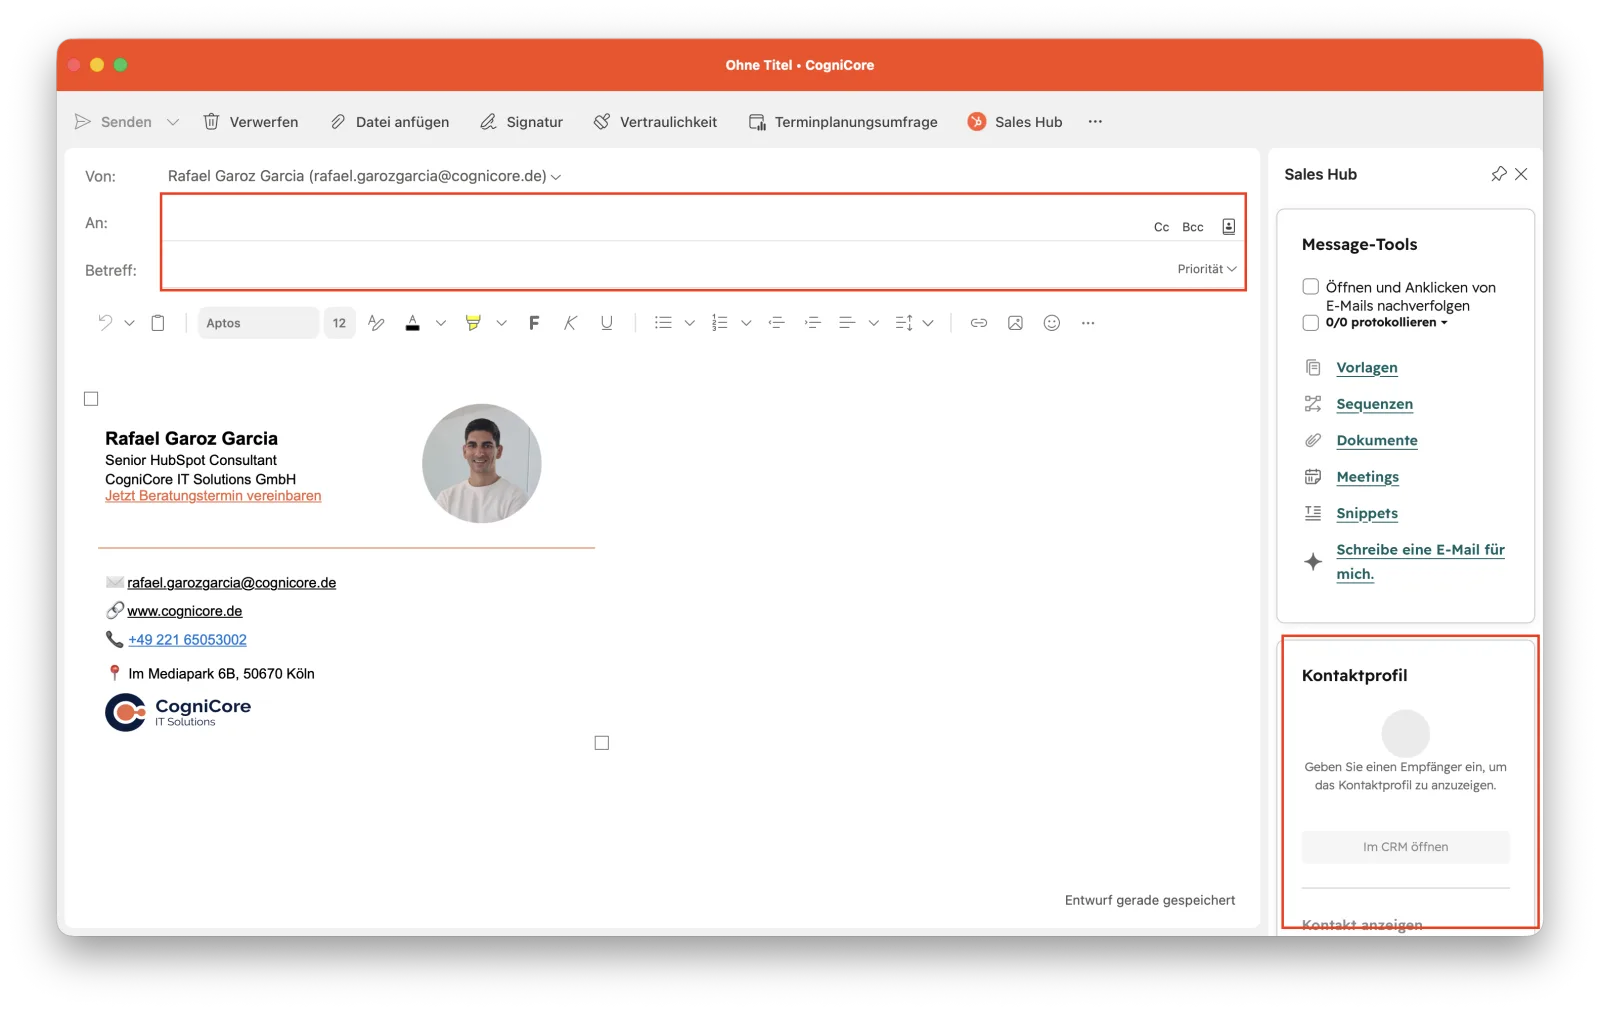This screenshot has height=1011, width=1600.
Task: Expand the protokollieren dropdown arrow
Action: click(x=1444, y=323)
